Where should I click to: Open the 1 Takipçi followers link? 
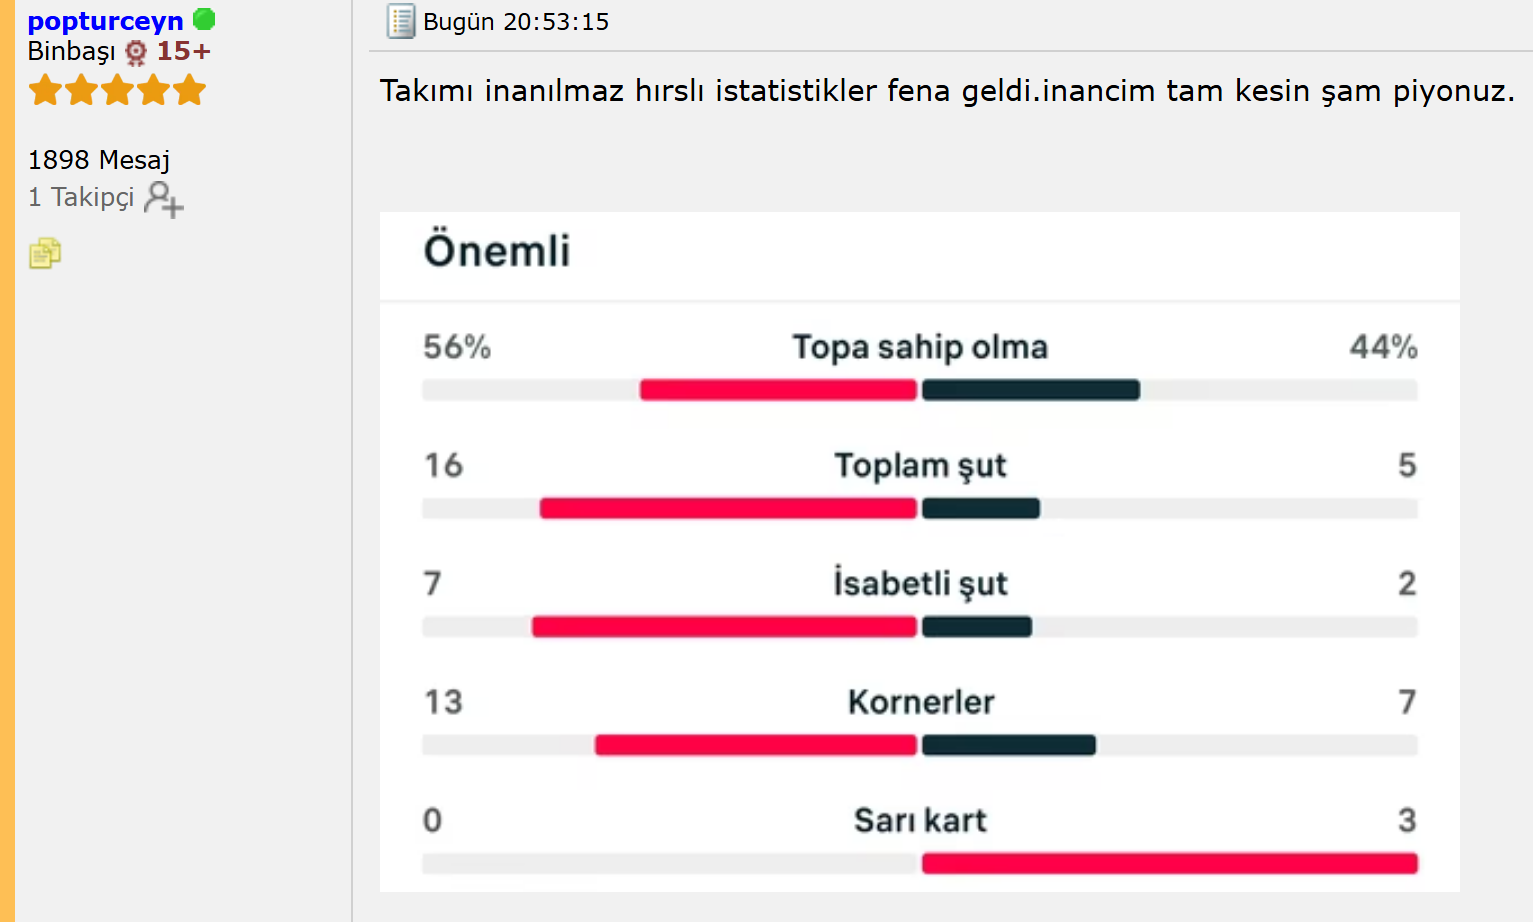(81, 197)
